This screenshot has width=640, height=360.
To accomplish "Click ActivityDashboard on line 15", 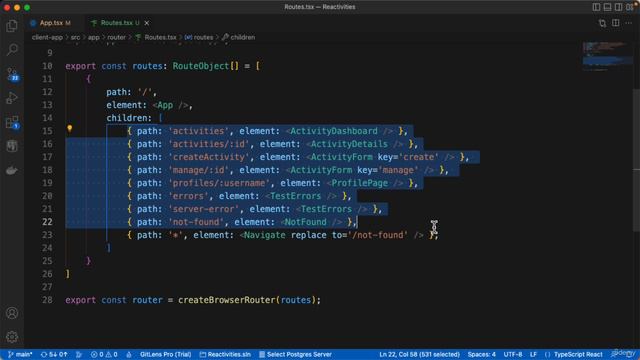I will tap(333, 131).
